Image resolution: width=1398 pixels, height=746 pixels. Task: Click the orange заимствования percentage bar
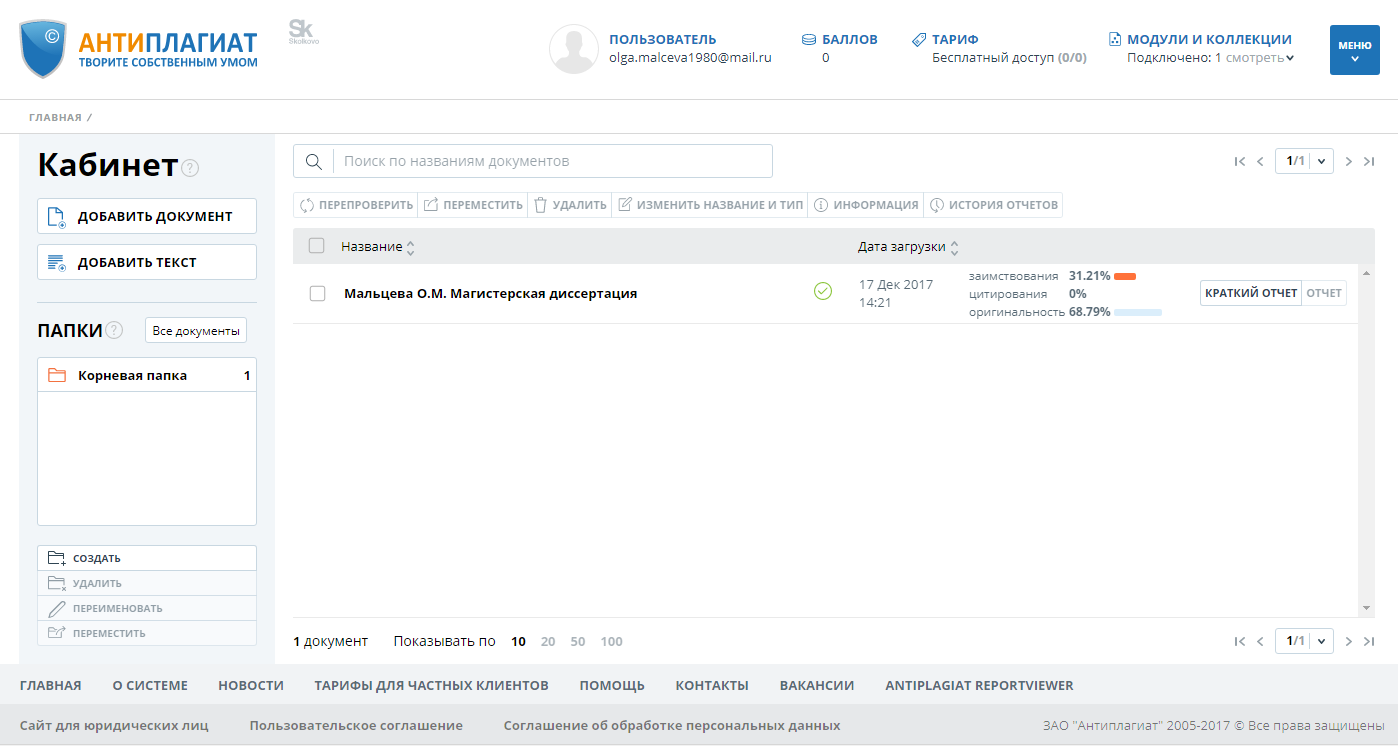(1125, 276)
